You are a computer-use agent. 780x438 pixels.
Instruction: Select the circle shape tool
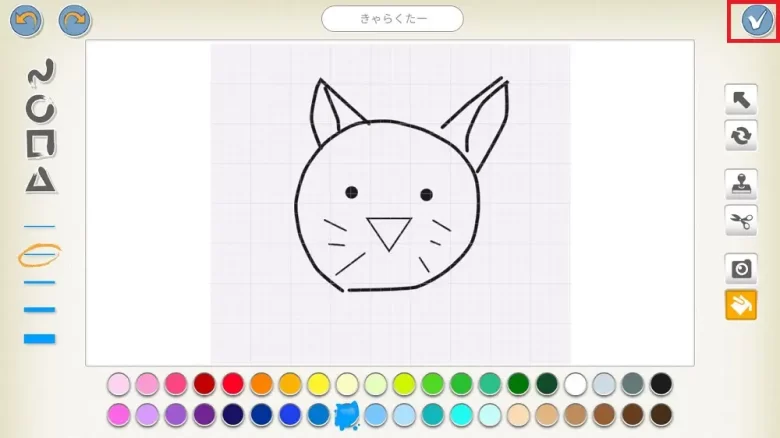[x=40, y=108]
